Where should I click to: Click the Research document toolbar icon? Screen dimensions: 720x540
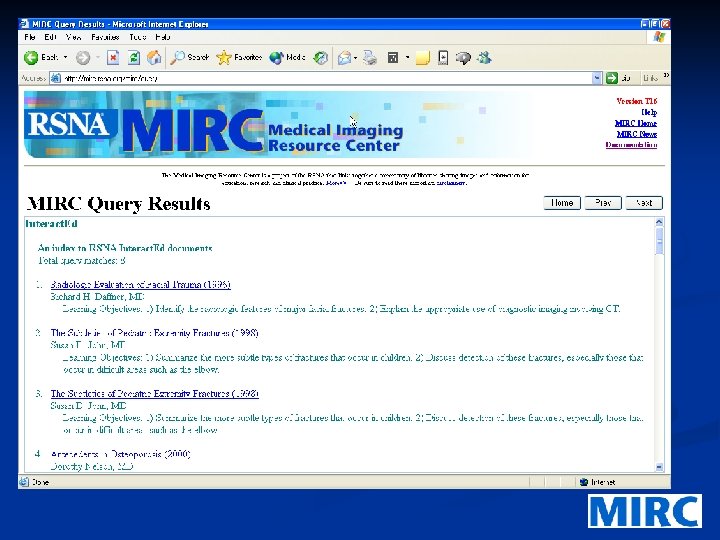(x=443, y=58)
